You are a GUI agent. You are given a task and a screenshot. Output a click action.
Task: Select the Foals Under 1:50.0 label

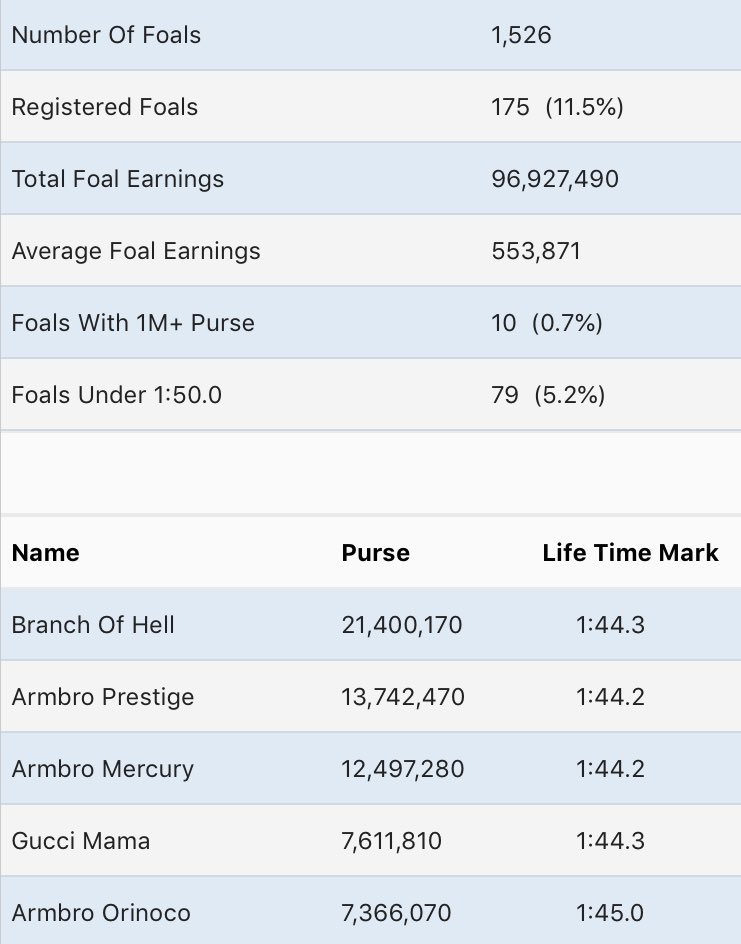(117, 395)
